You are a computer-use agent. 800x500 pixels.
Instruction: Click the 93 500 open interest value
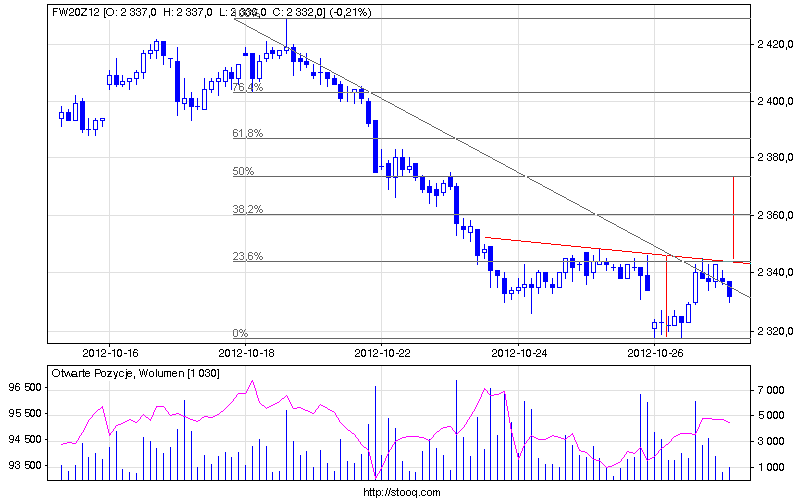(25, 466)
